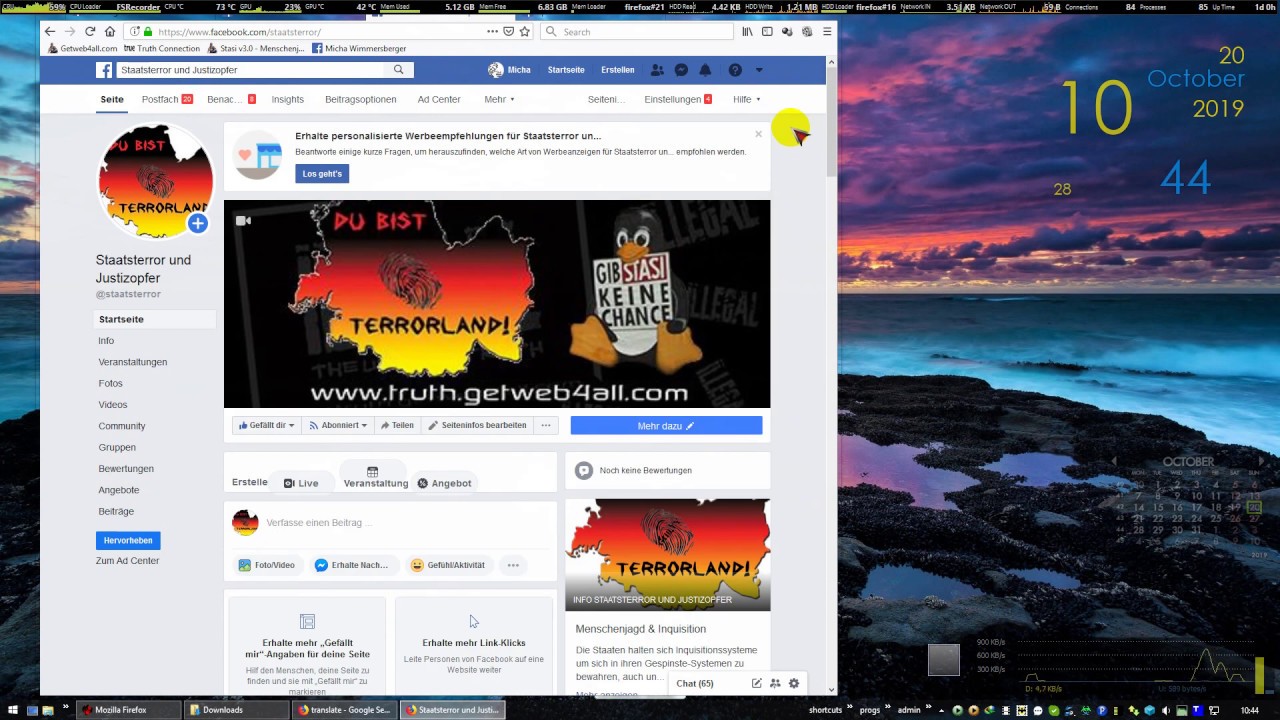Click Firefox Search box
1280x720 pixels.
coord(636,32)
